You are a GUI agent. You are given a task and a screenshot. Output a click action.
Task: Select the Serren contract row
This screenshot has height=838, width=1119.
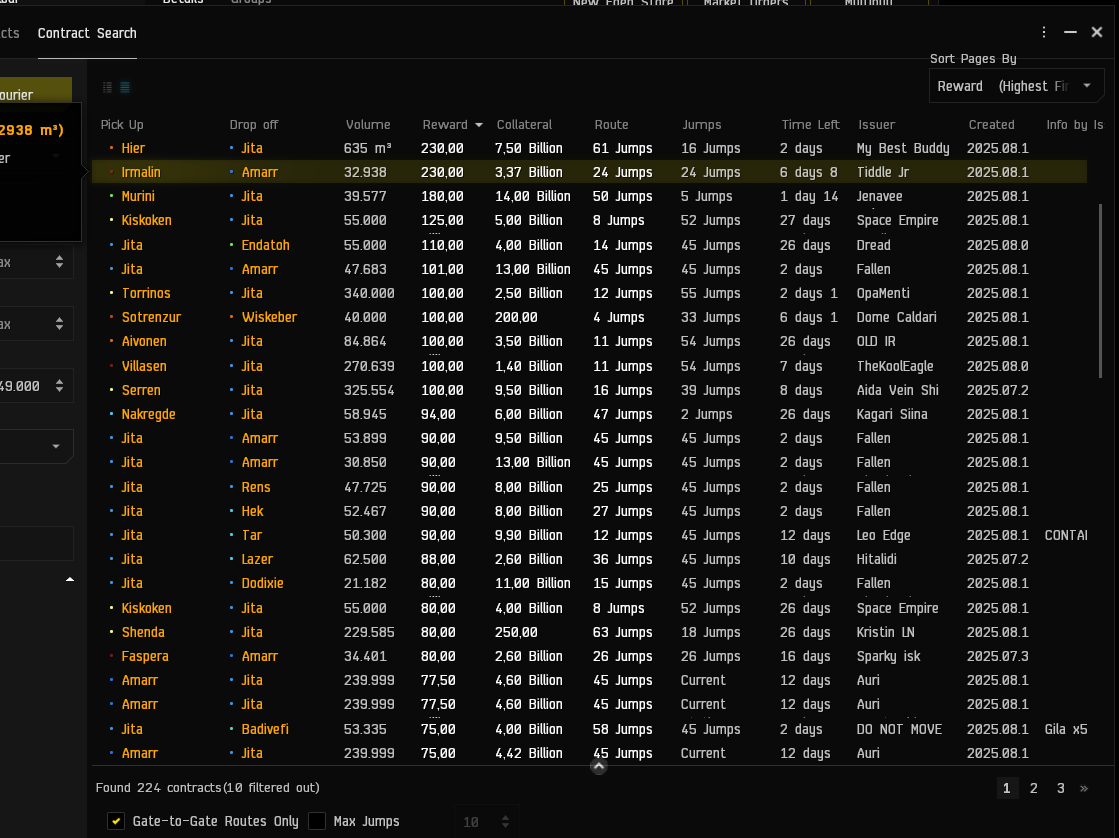pyautogui.click(x=589, y=390)
